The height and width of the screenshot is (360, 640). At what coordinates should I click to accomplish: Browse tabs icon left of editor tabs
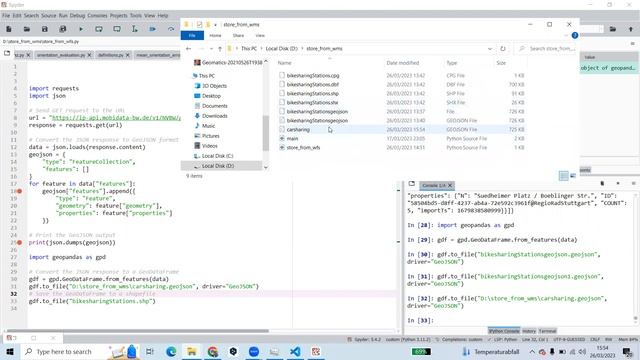(7, 53)
